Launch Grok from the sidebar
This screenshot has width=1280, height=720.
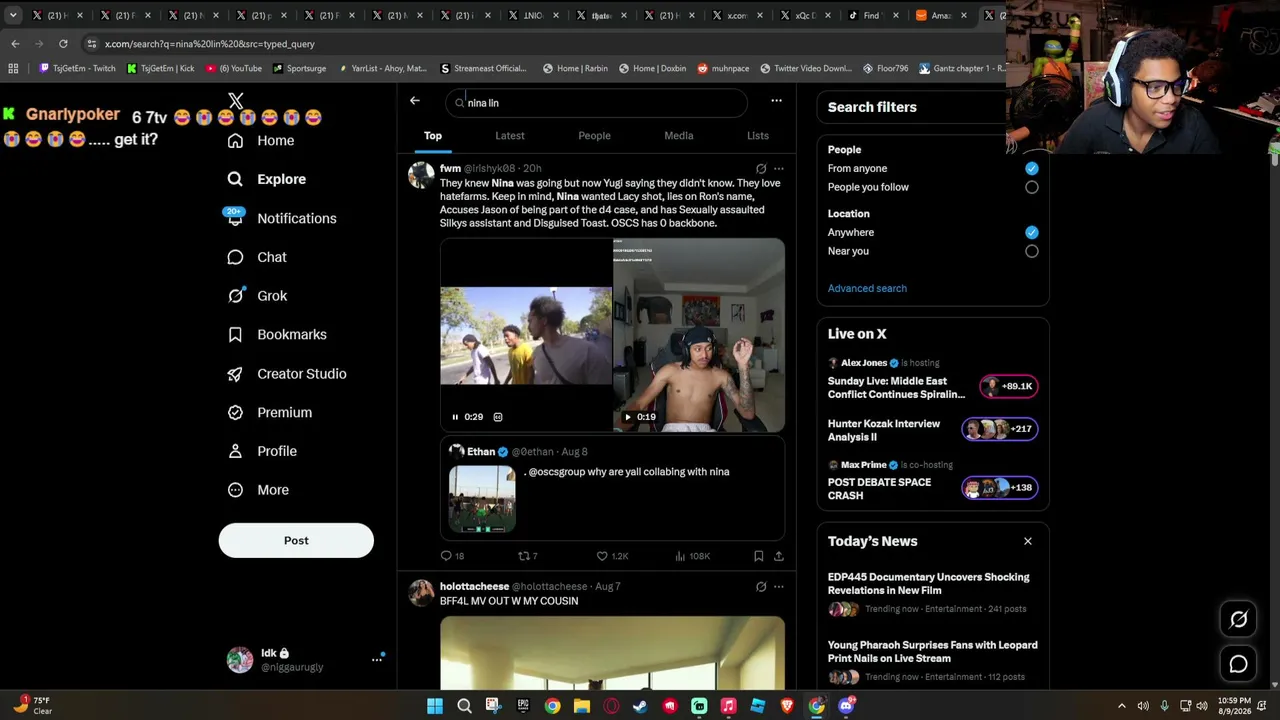[x=257, y=296]
